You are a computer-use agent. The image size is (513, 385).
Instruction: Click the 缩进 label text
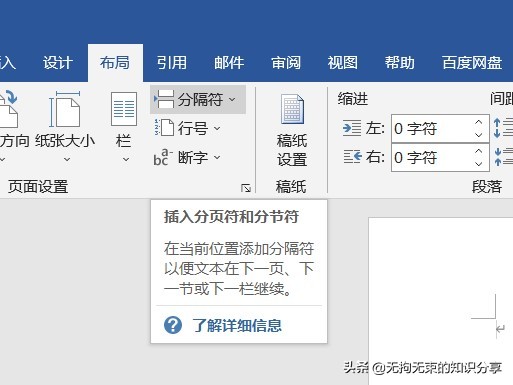(x=353, y=99)
